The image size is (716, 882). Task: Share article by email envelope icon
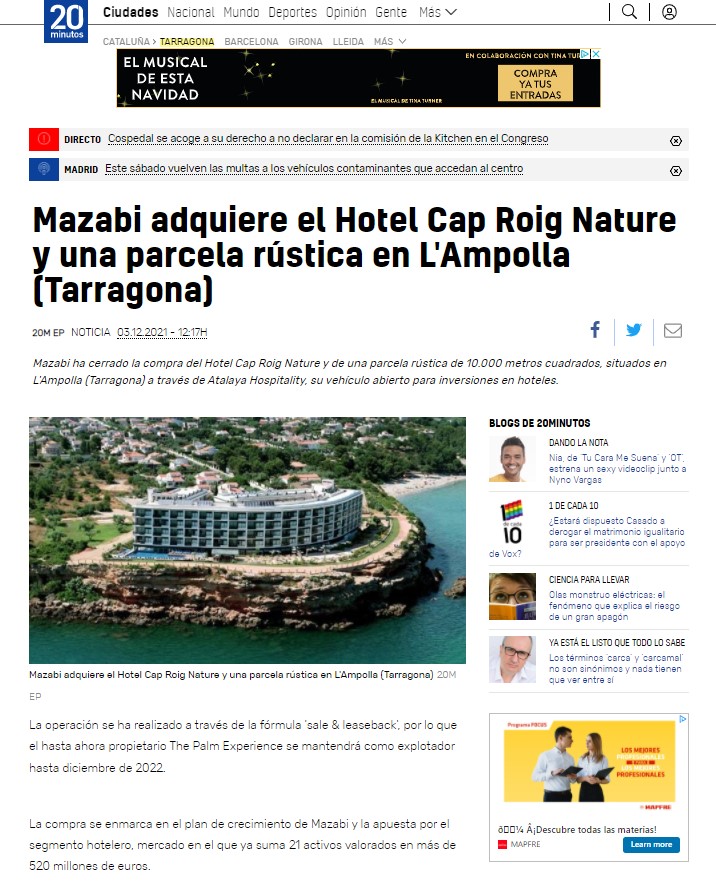pos(673,330)
